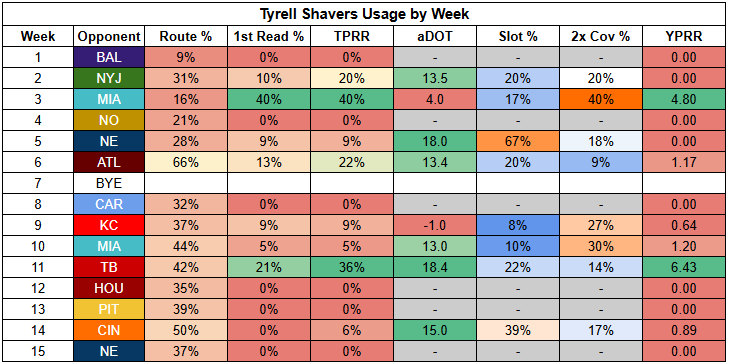The width and height of the screenshot is (729, 364).
Task: Click the 1st Read % header
Action: 269,36
